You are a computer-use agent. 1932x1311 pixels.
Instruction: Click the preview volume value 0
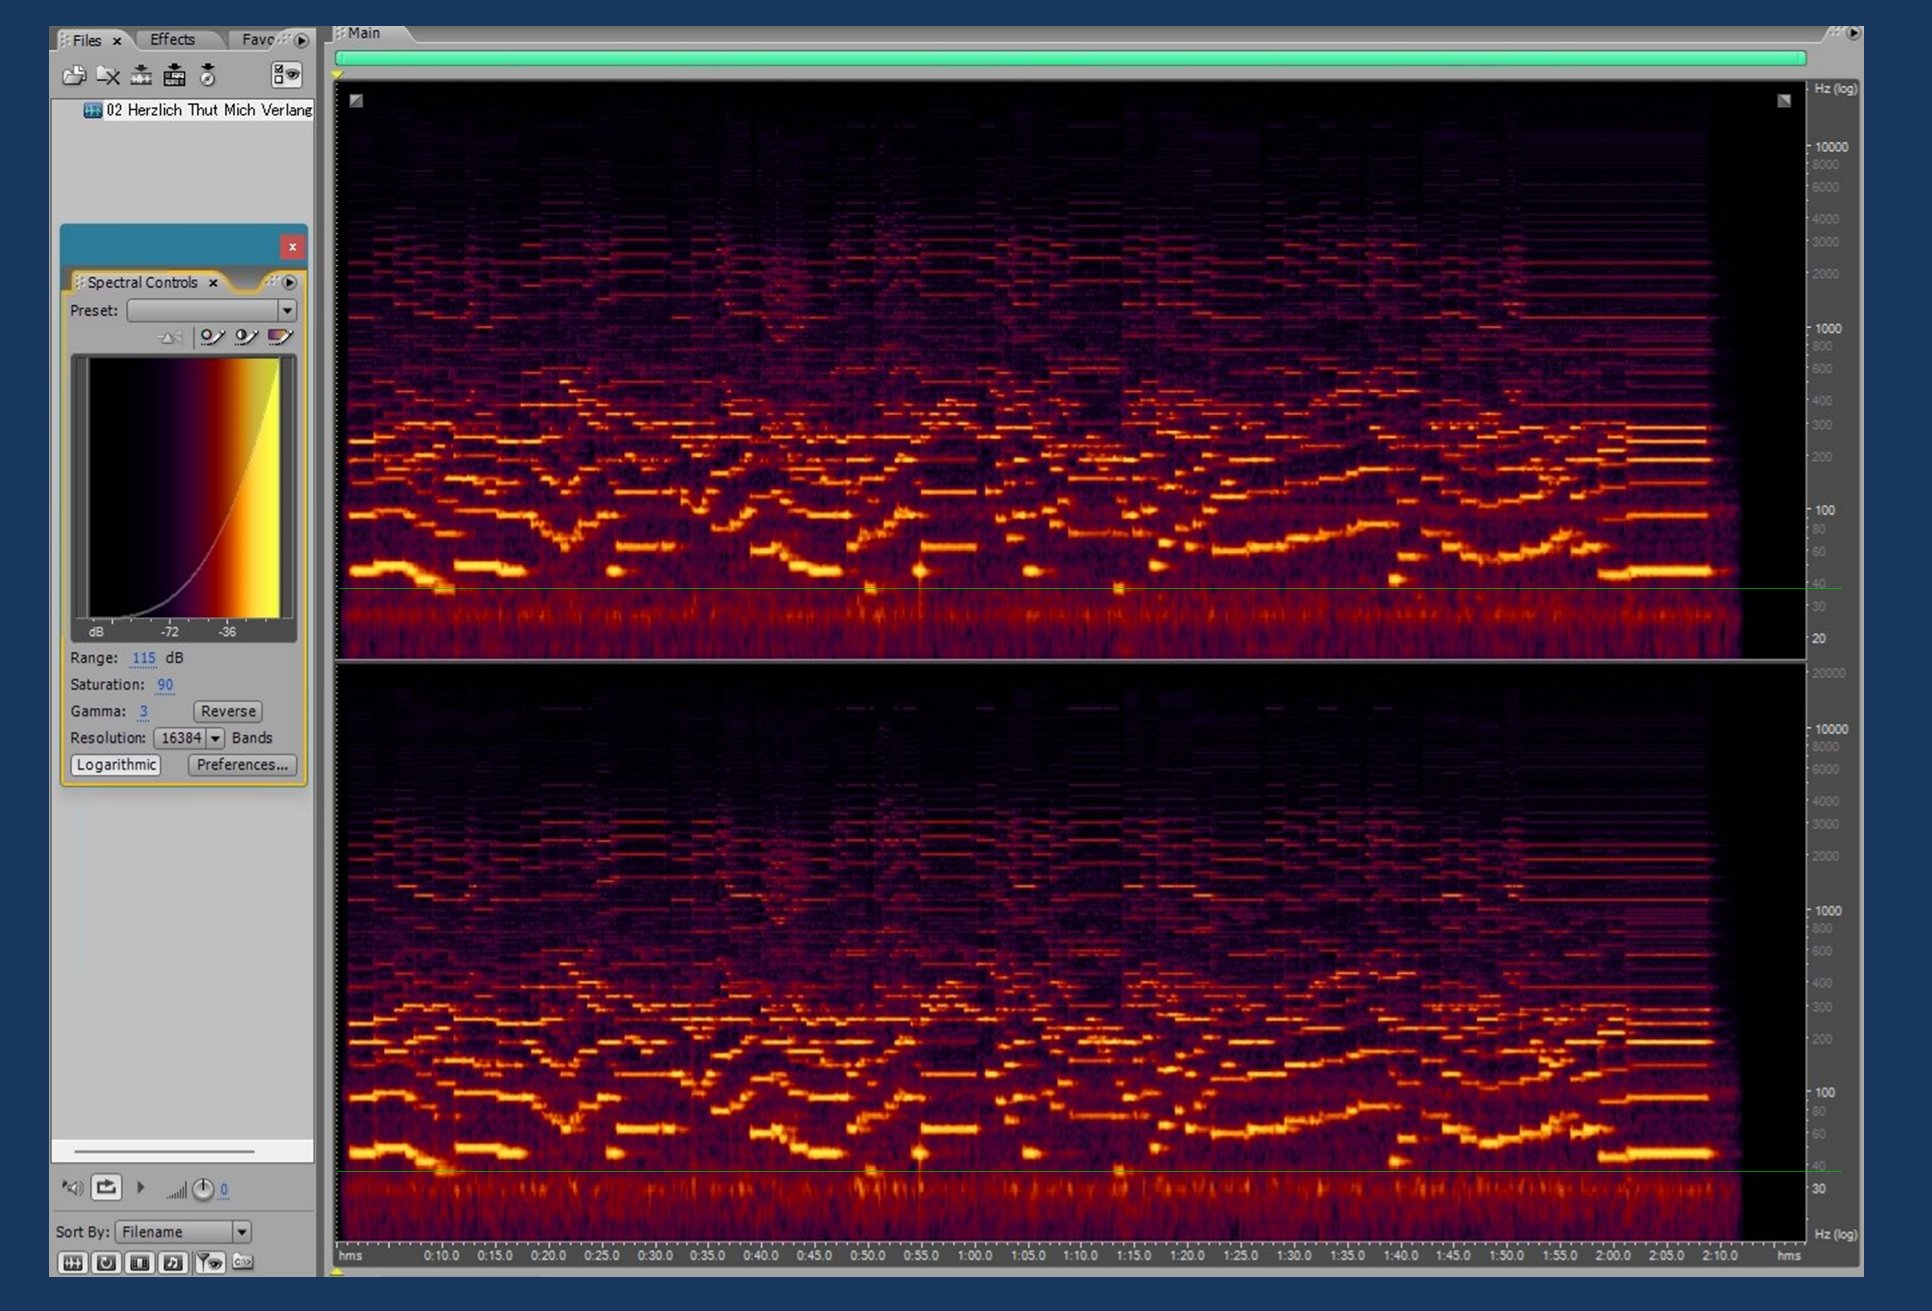coord(224,1189)
